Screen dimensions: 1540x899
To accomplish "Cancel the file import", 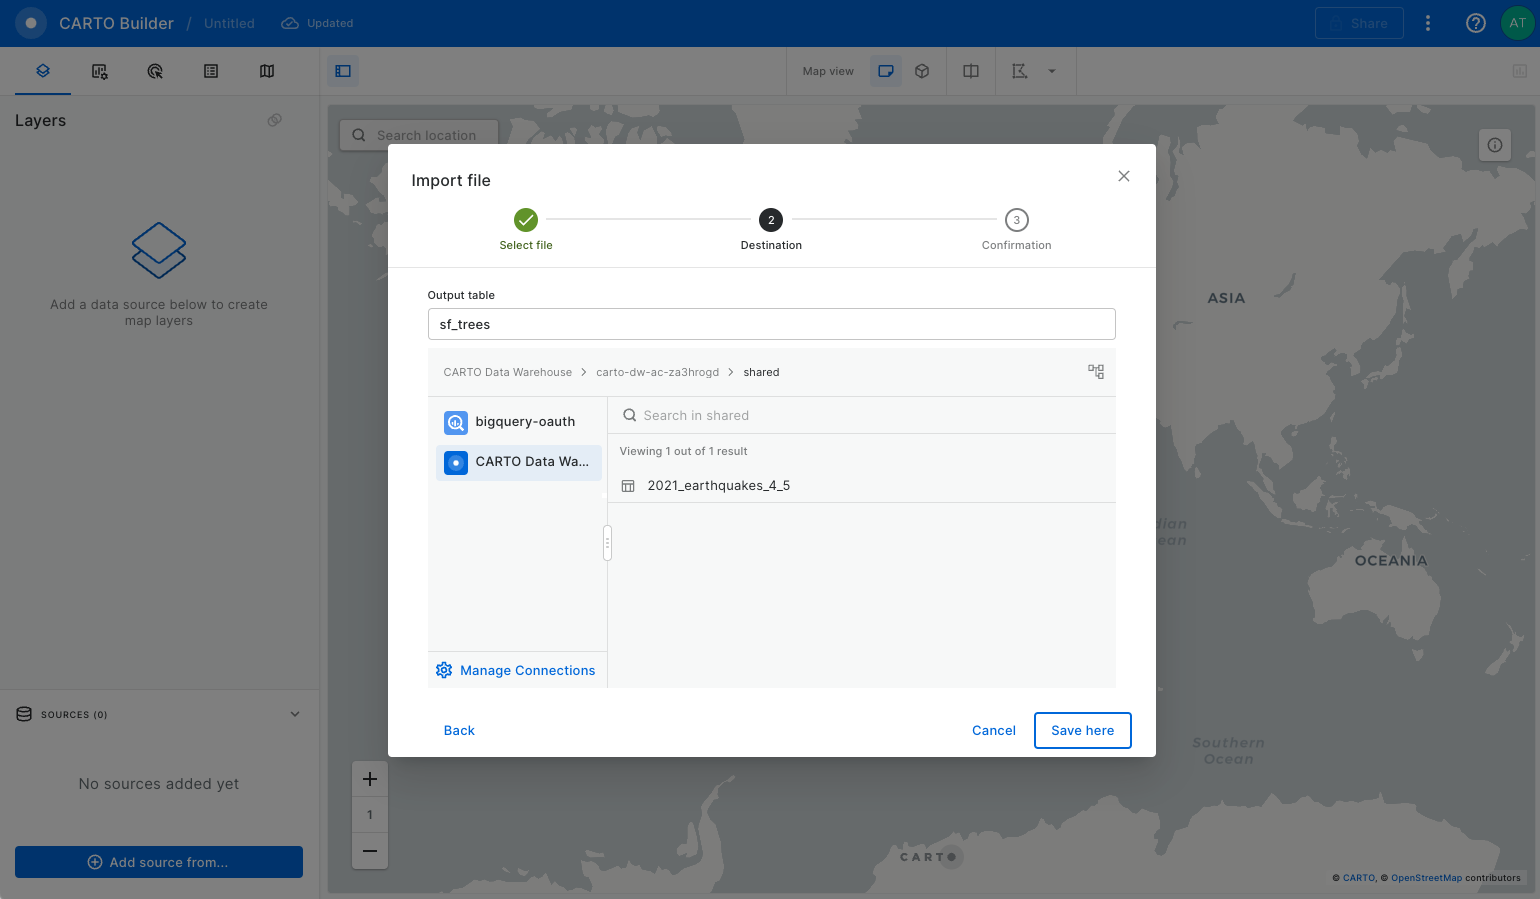I will tap(993, 731).
